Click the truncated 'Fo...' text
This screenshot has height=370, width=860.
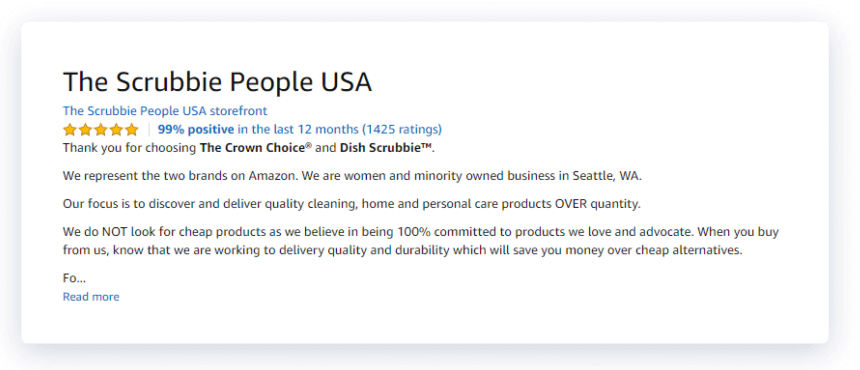pos(75,278)
